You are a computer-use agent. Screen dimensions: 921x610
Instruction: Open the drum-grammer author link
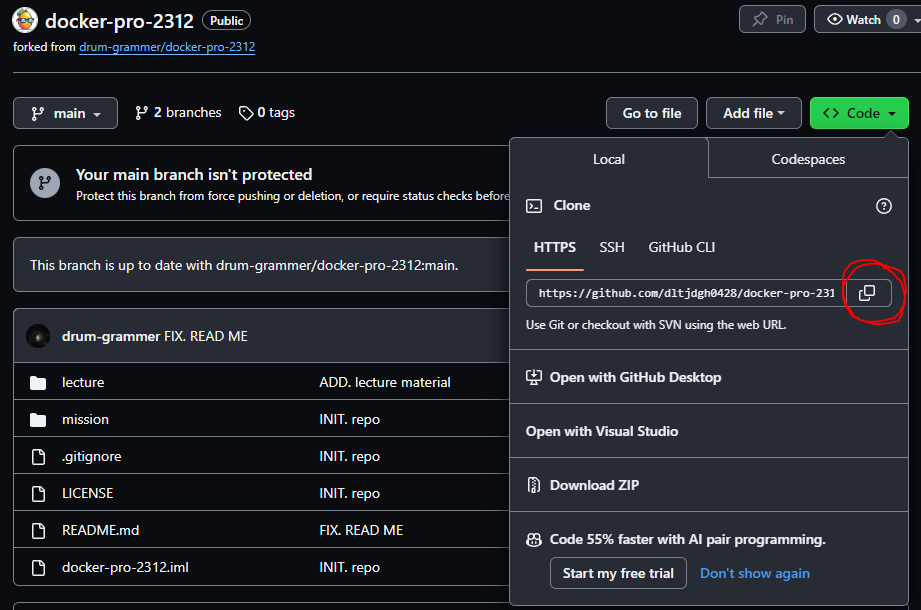click(x=111, y=336)
